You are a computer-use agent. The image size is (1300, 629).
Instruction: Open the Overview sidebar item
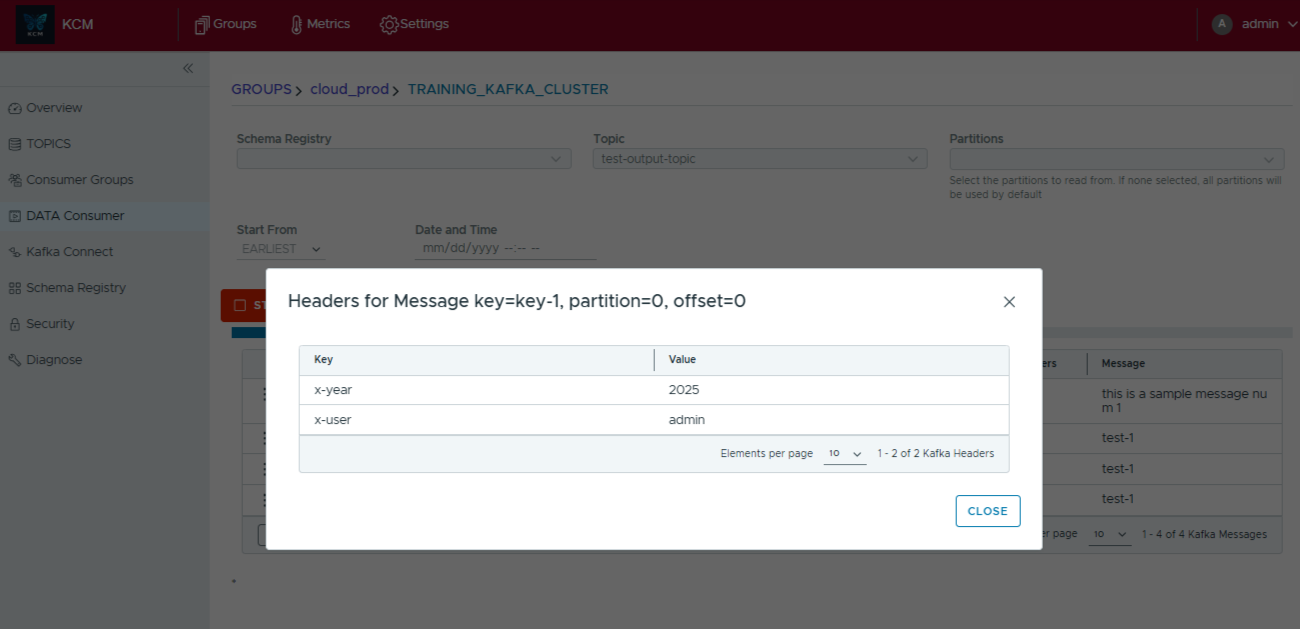[54, 108]
